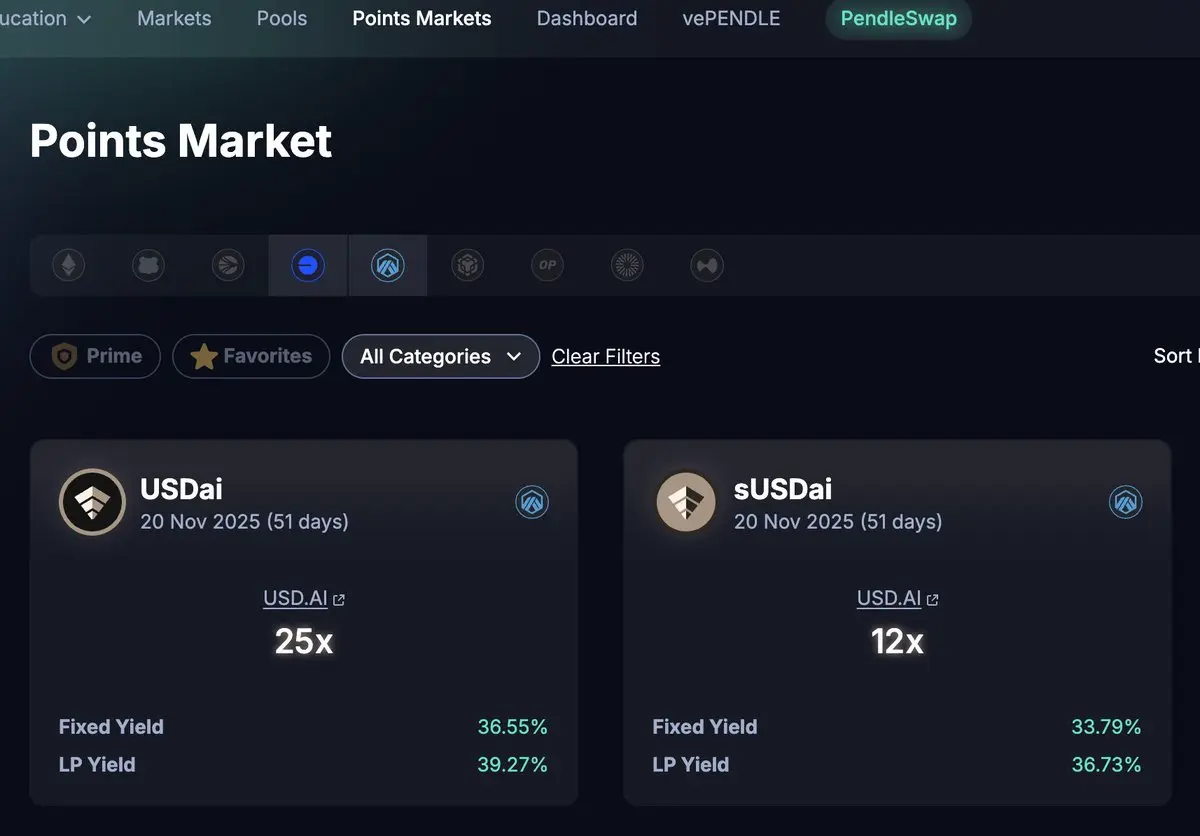Click the Clear Filters link
1200x836 pixels.
click(x=606, y=357)
